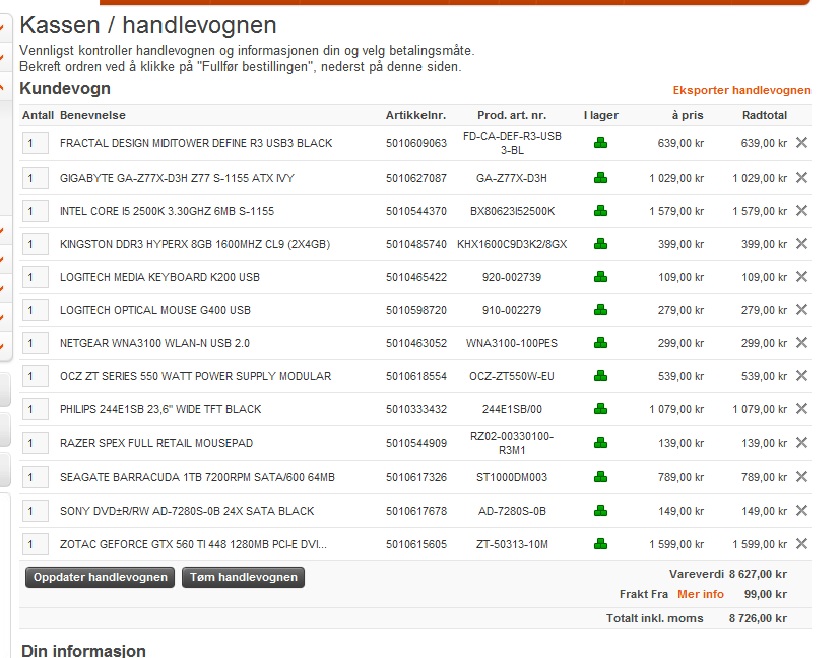Screen dimensions: 840x658
Task: Click shipping cost '99,00 kr'
Action: click(x=765, y=594)
